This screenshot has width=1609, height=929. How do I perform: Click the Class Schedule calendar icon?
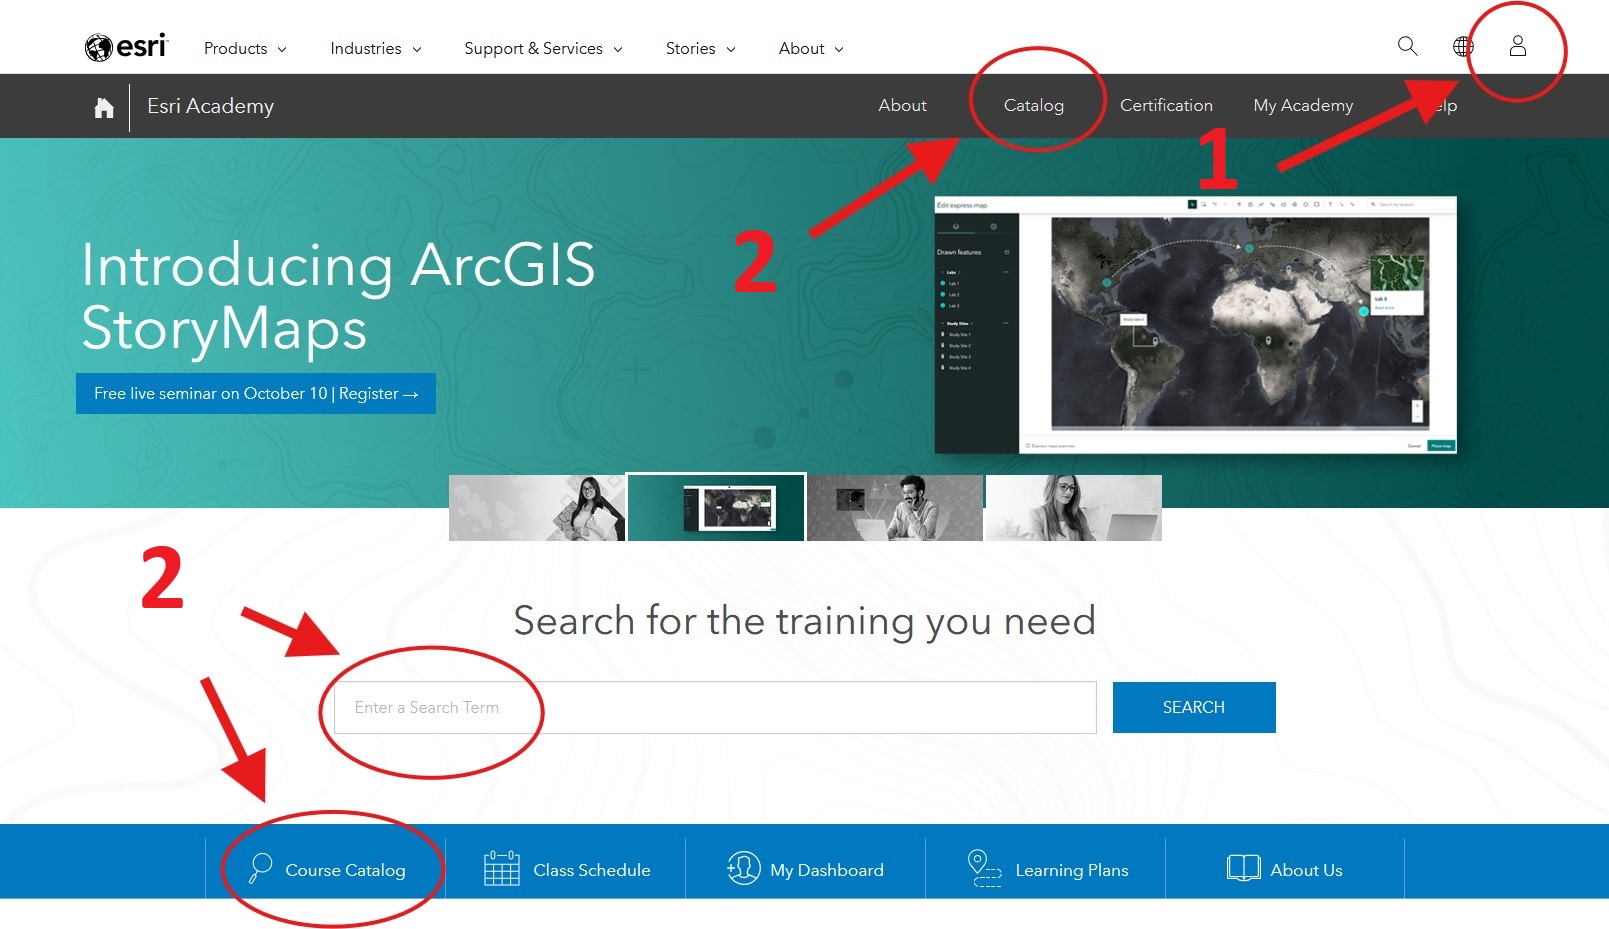click(501, 867)
